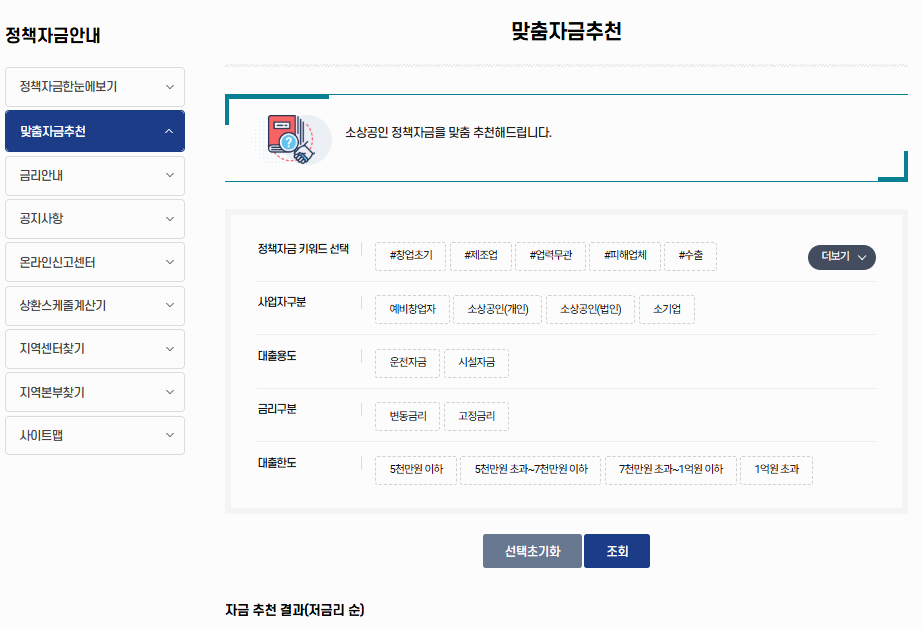922x628 pixels.
Task: Choose 고정금리 interest rate type
Action: click(476, 416)
